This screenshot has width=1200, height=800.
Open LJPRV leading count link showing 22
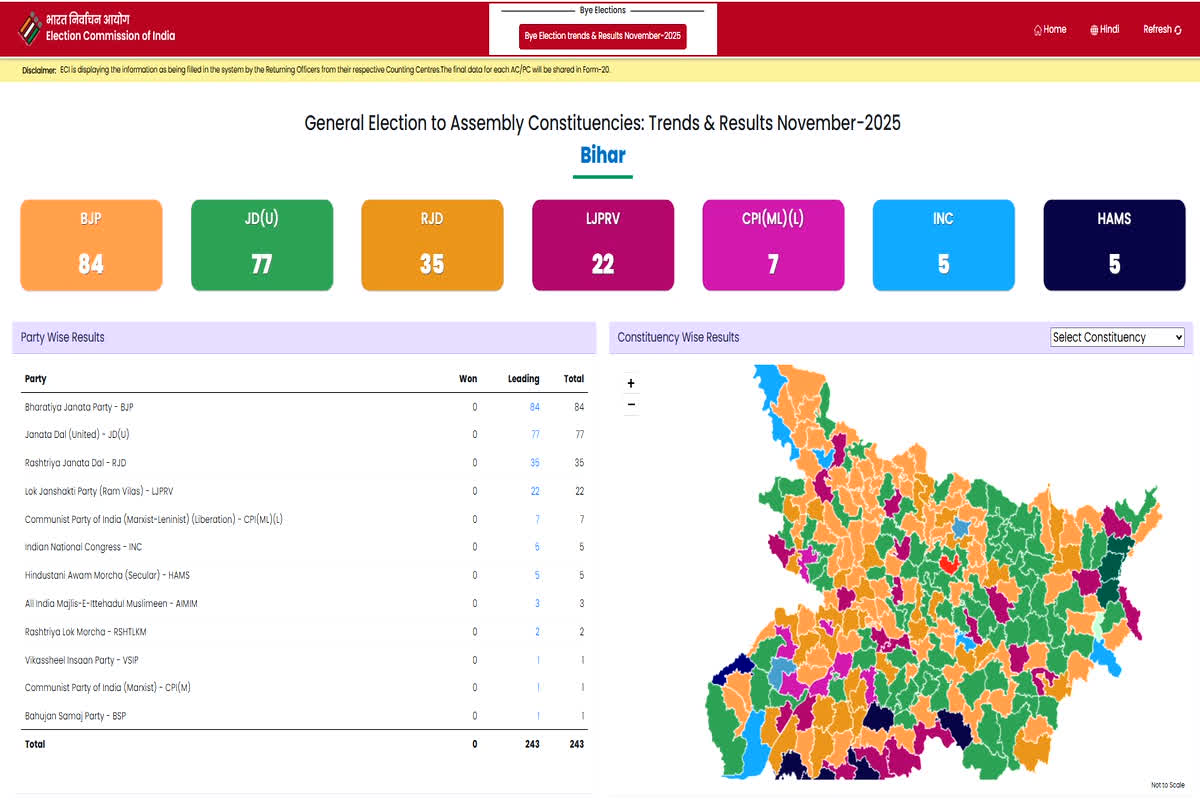pos(535,491)
